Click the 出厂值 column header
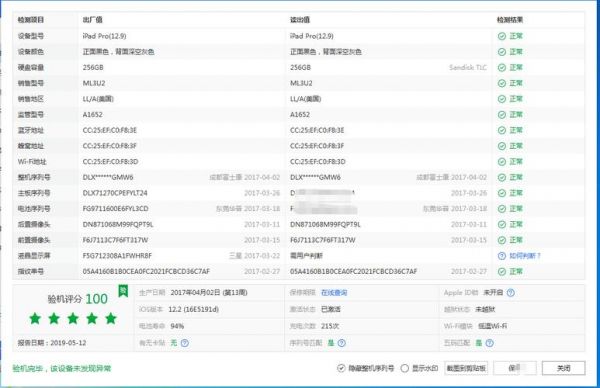Screen dimensions: 600x388 click(x=92, y=20)
